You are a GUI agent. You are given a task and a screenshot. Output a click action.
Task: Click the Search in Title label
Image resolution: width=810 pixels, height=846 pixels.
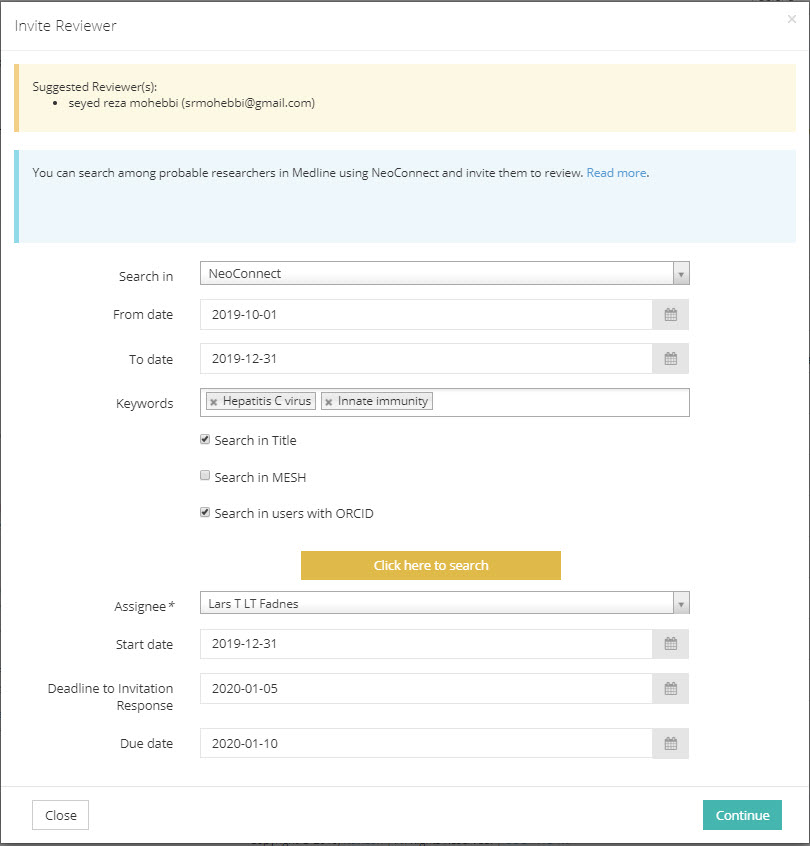click(255, 440)
